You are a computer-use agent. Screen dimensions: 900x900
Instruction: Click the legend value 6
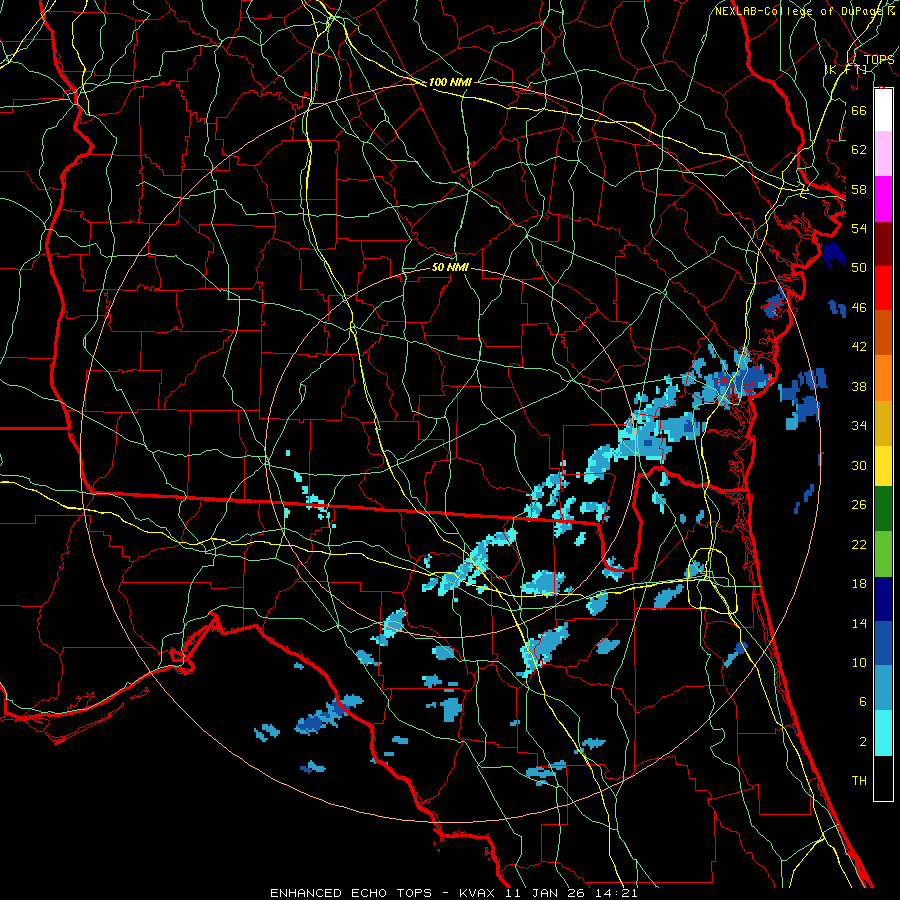(x=862, y=702)
